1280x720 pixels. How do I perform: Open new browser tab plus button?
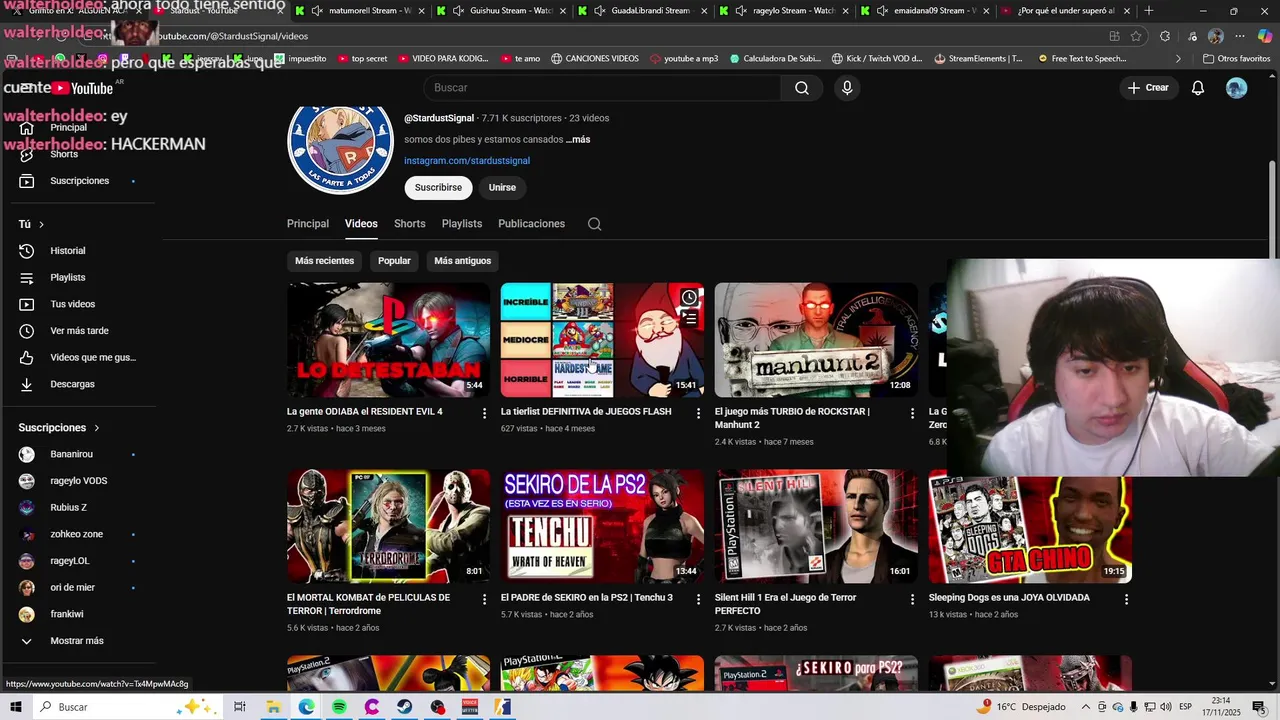click(x=1148, y=11)
